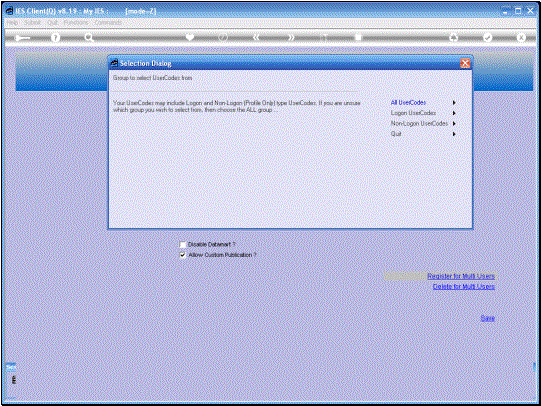Click the checkmark submit toolbar icon
The width and height of the screenshot is (541, 406).
pos(487,37)
